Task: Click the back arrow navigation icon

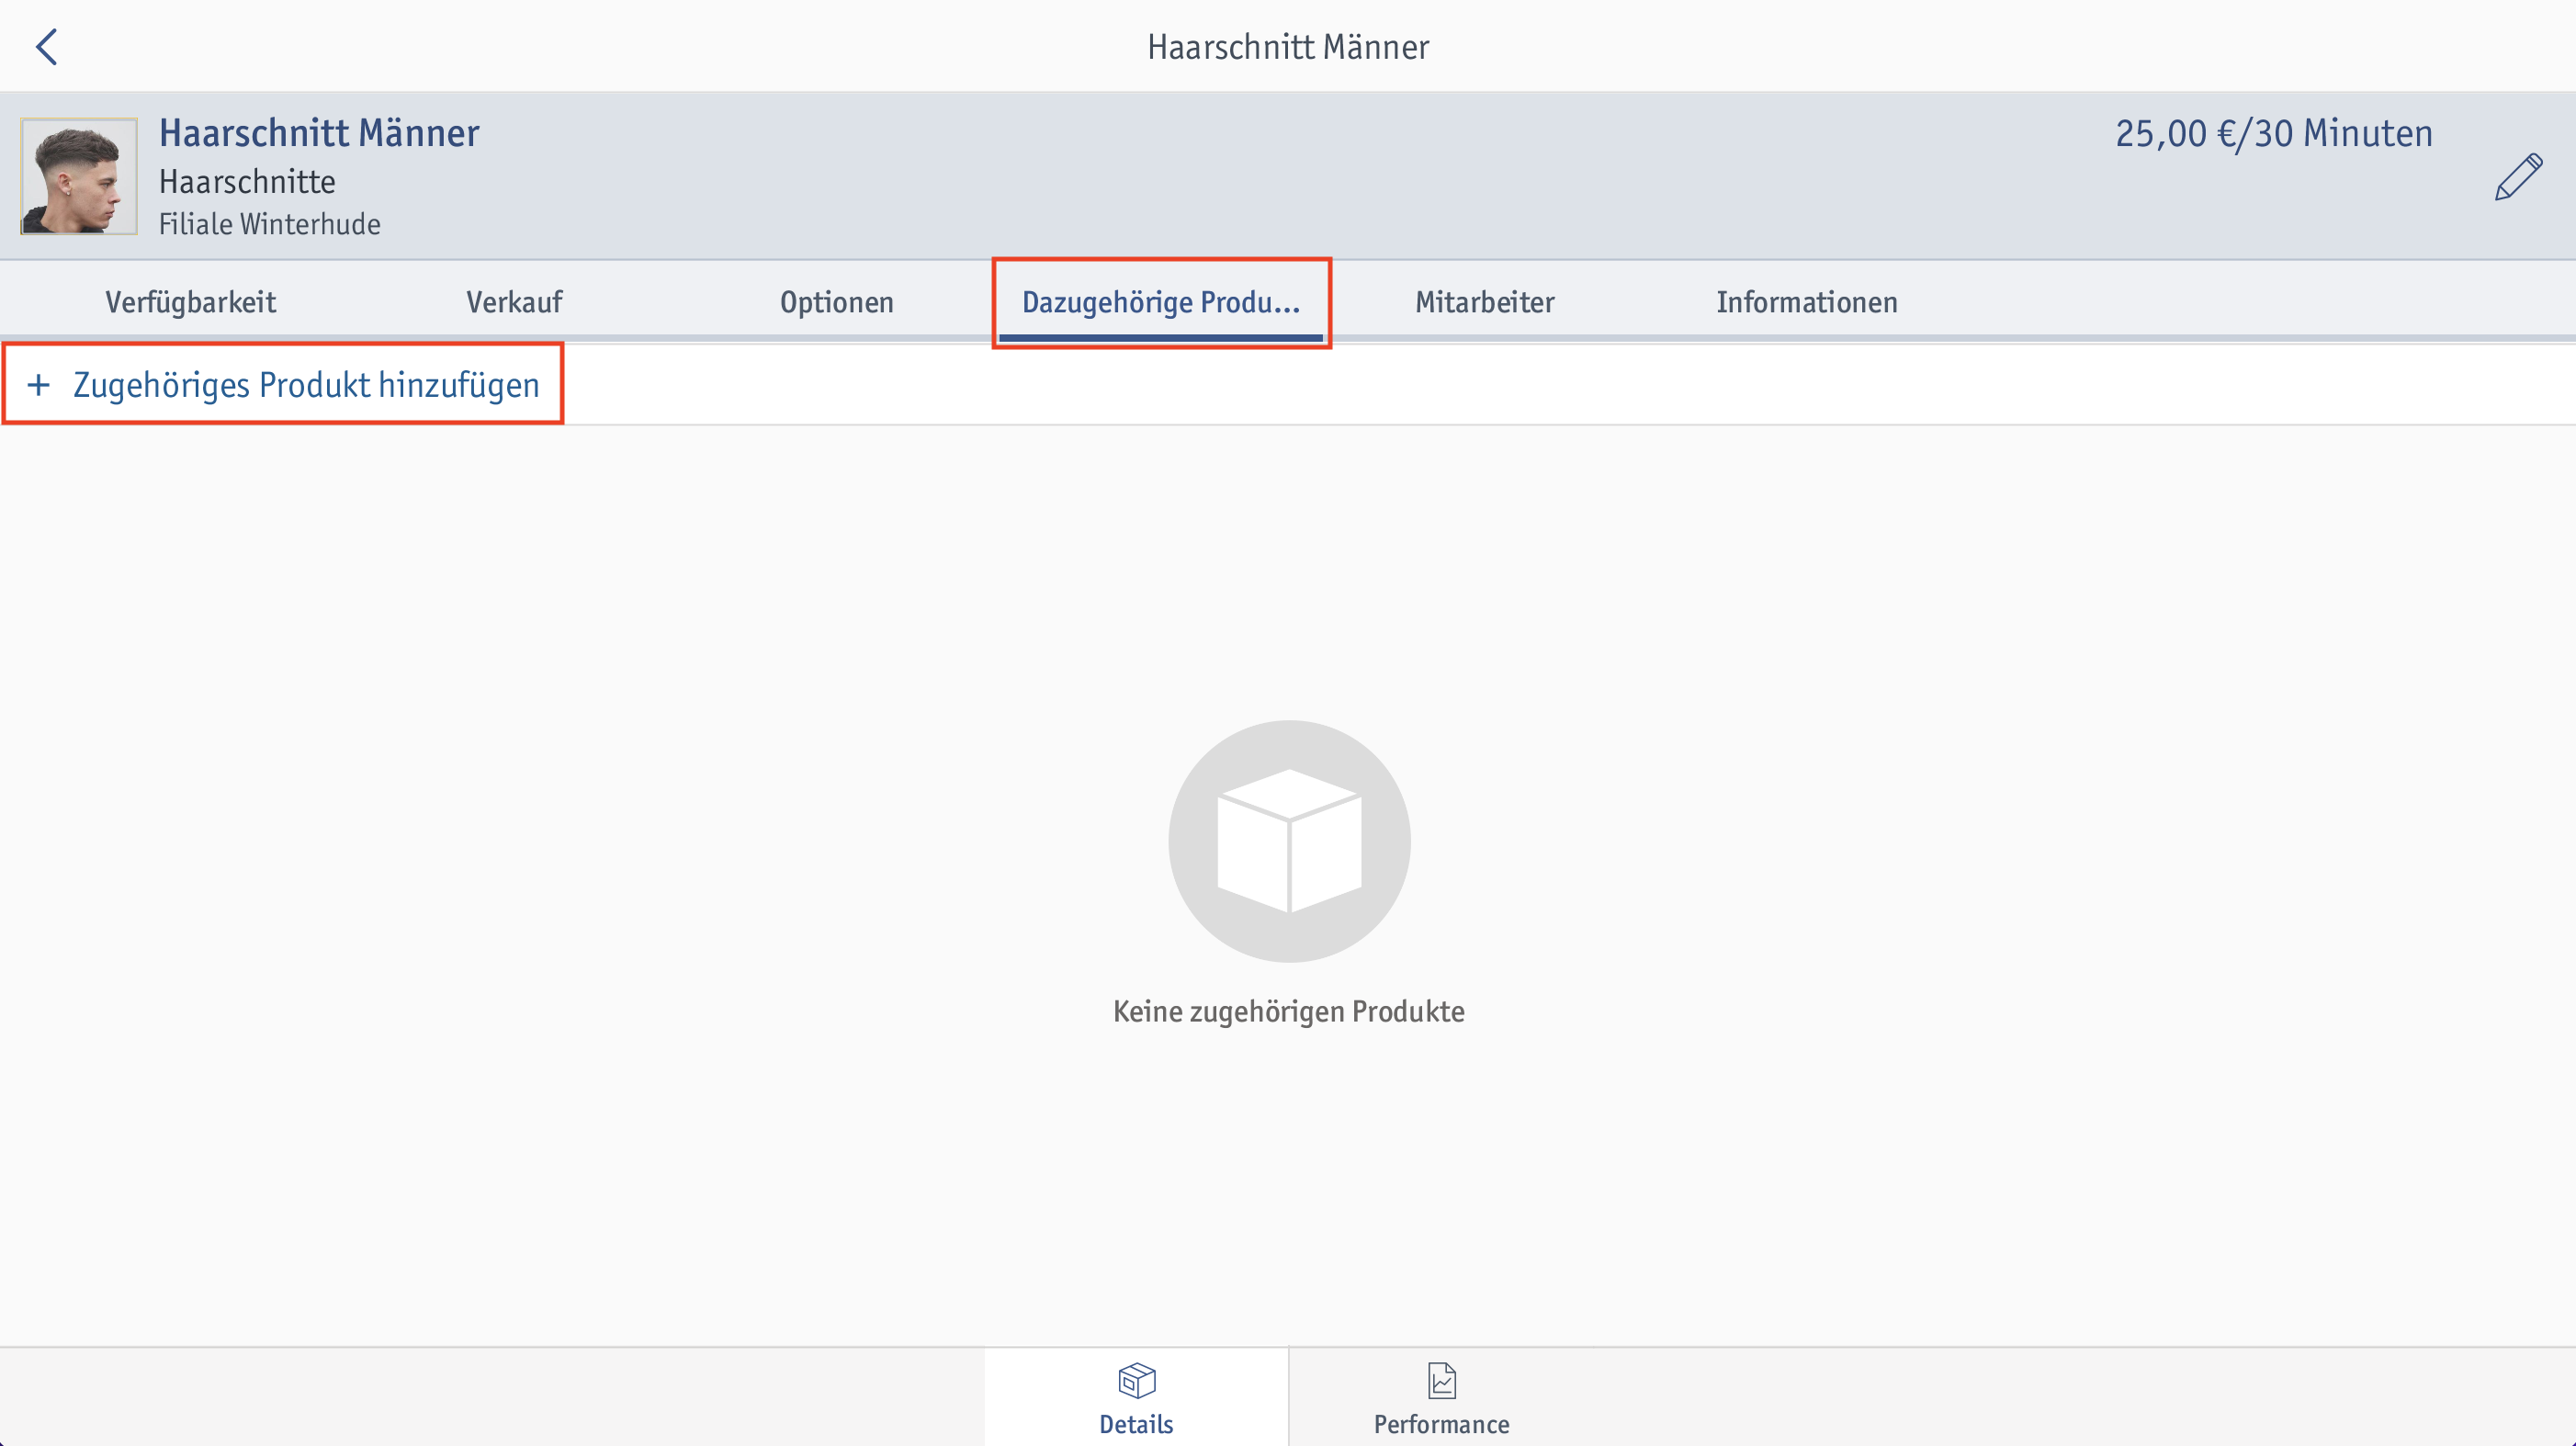Action: click(x=46, y=46)
